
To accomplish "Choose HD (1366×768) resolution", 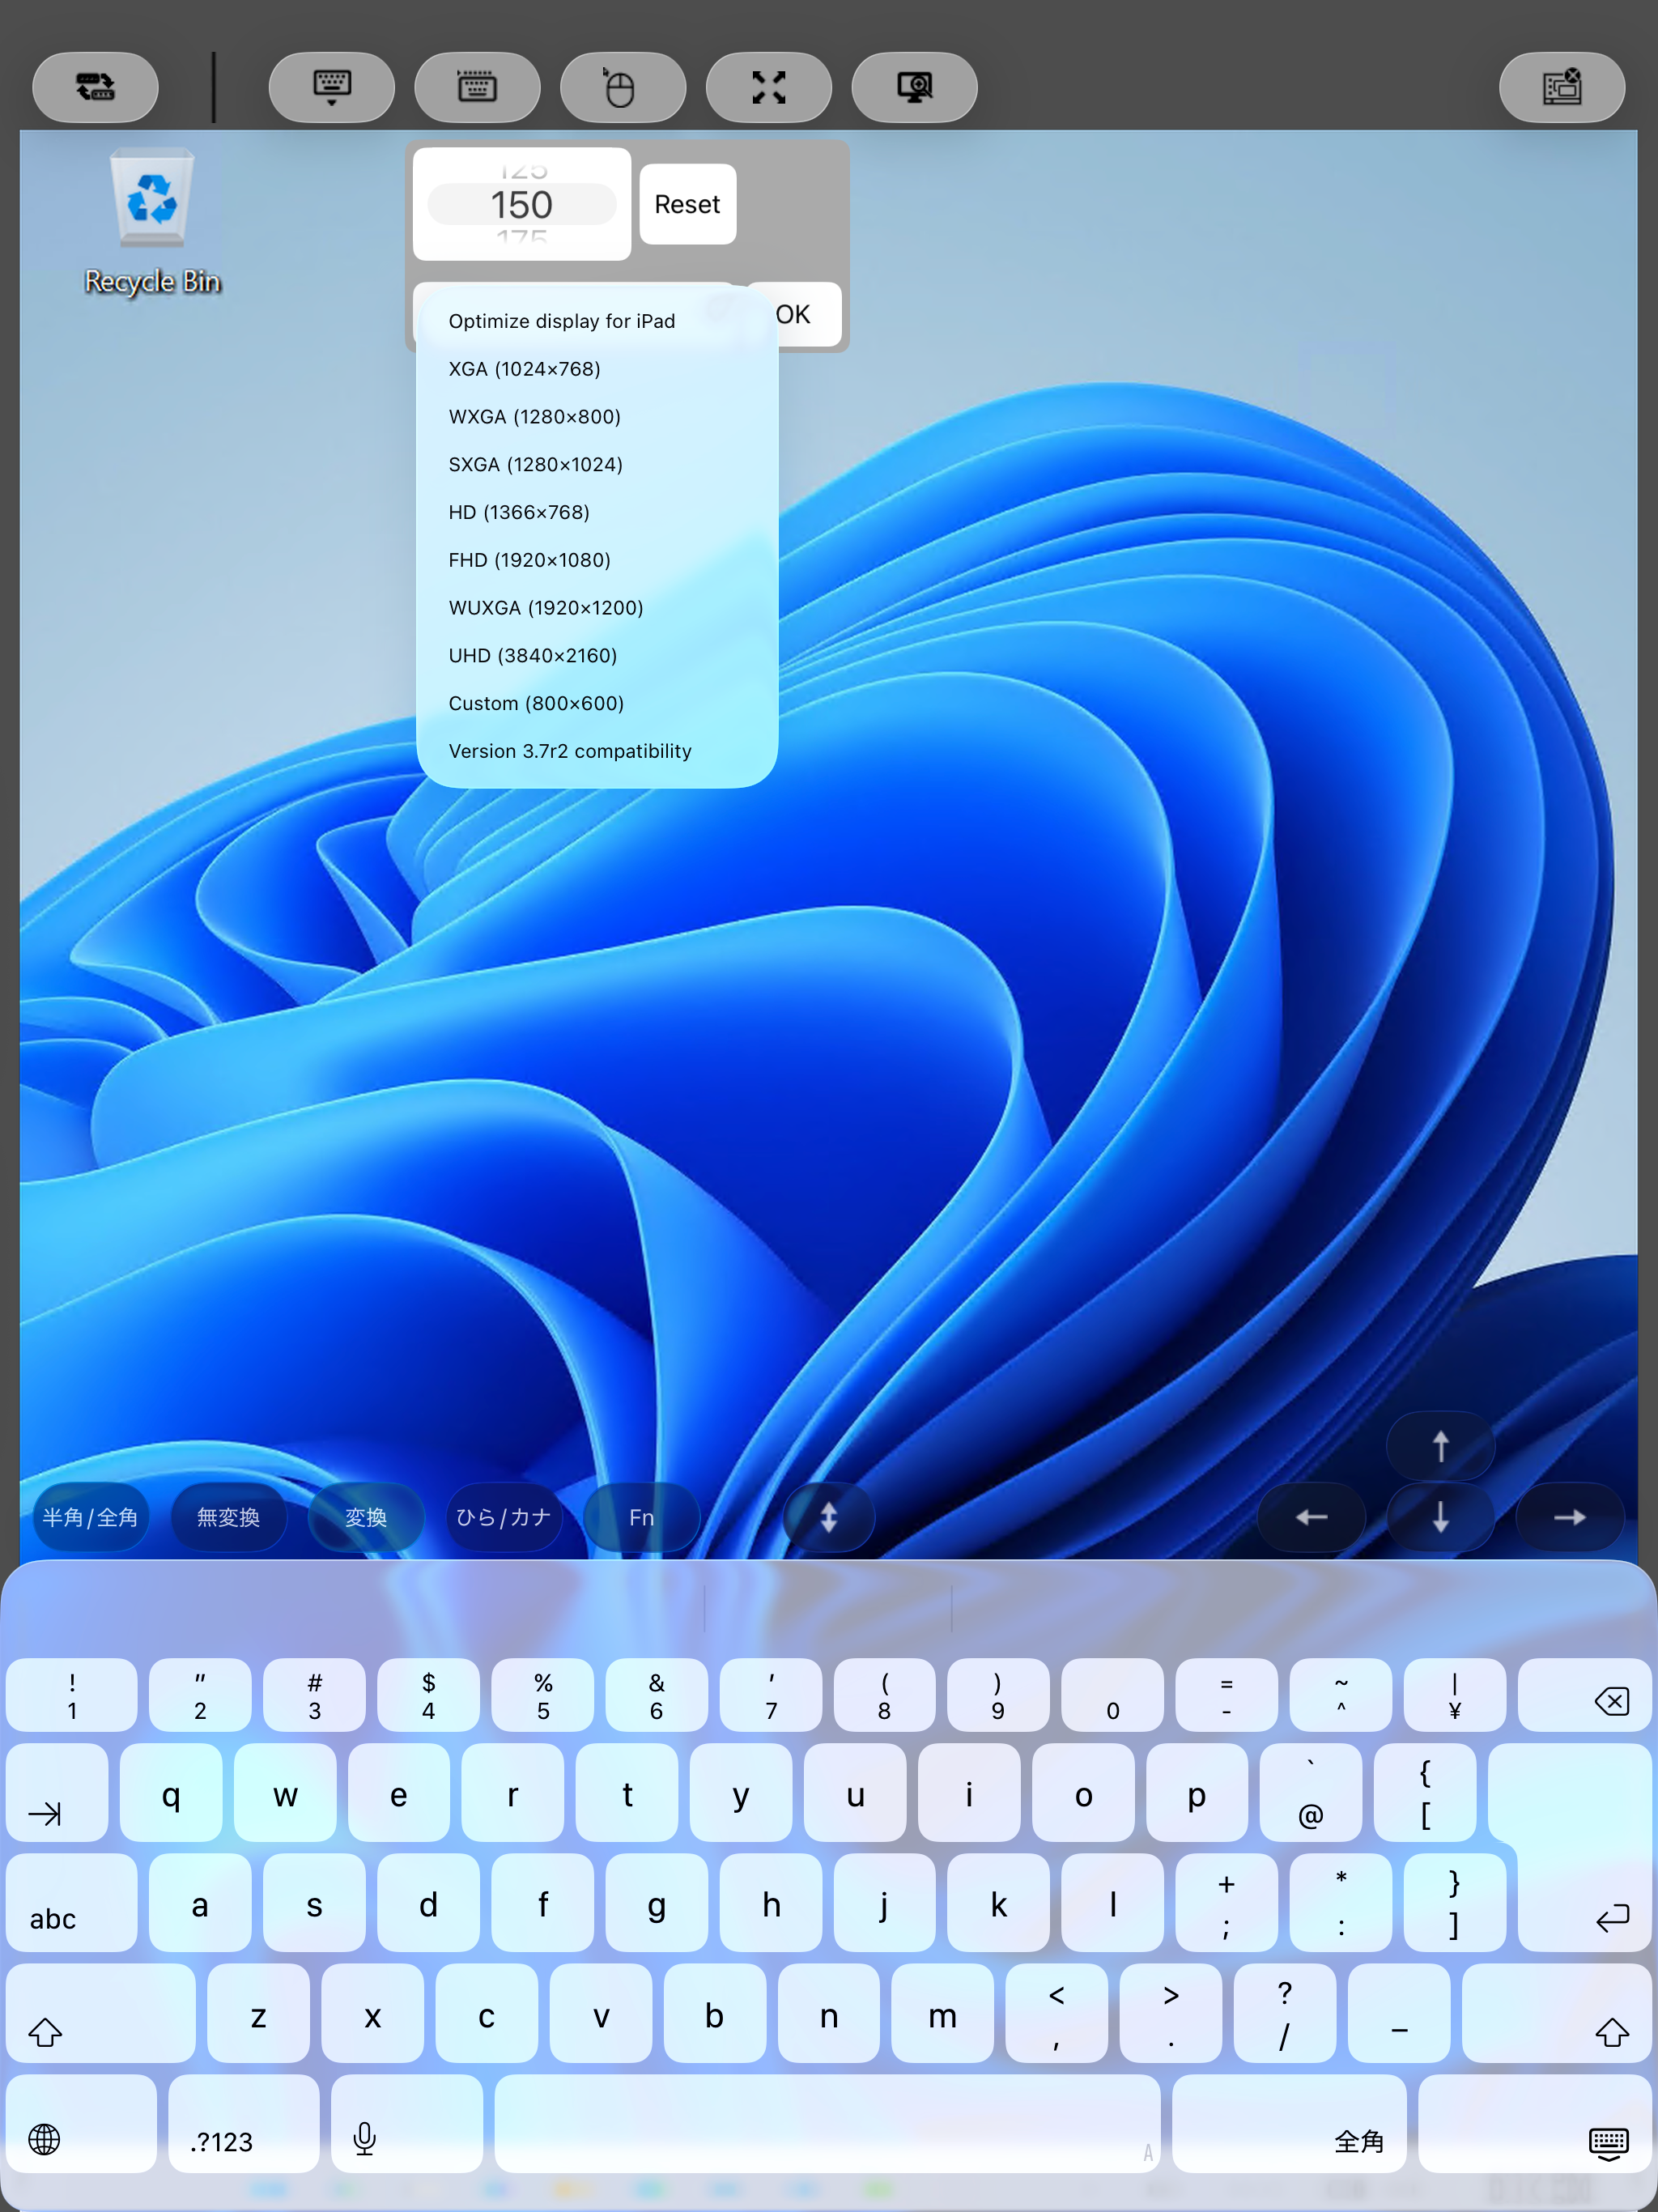I will (597, 513).
